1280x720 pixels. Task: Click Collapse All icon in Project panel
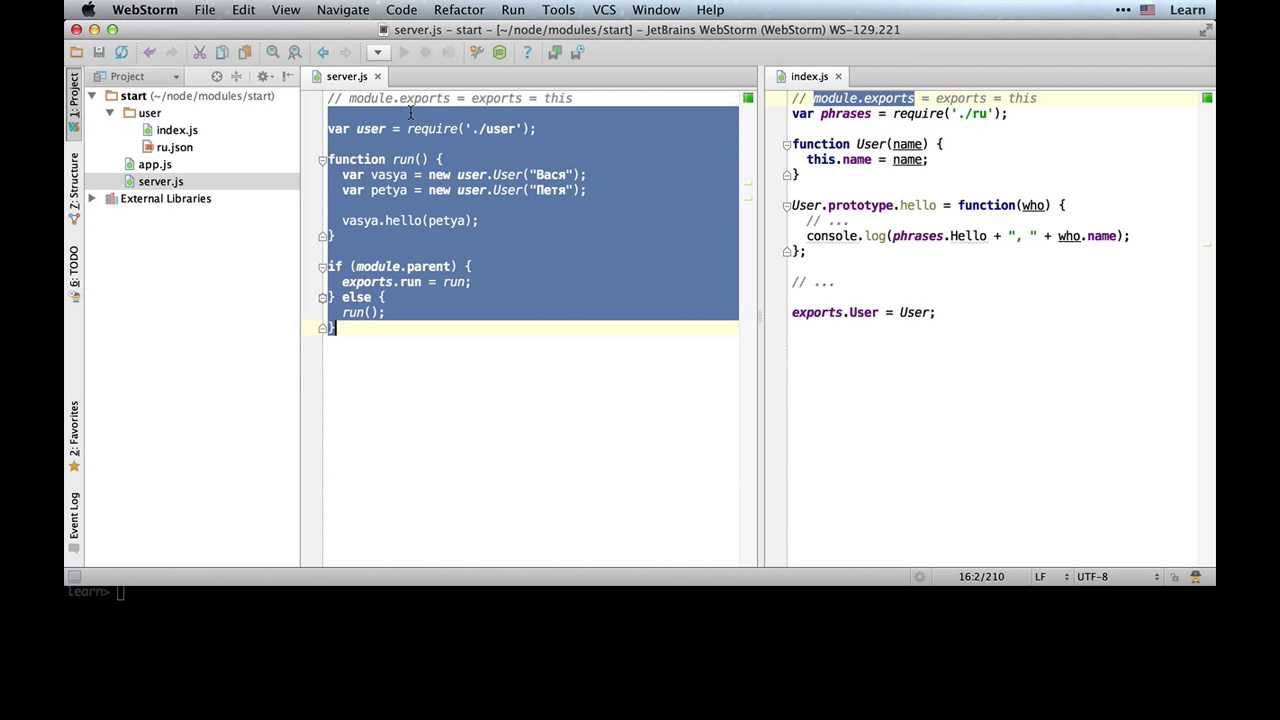point(237,76)
